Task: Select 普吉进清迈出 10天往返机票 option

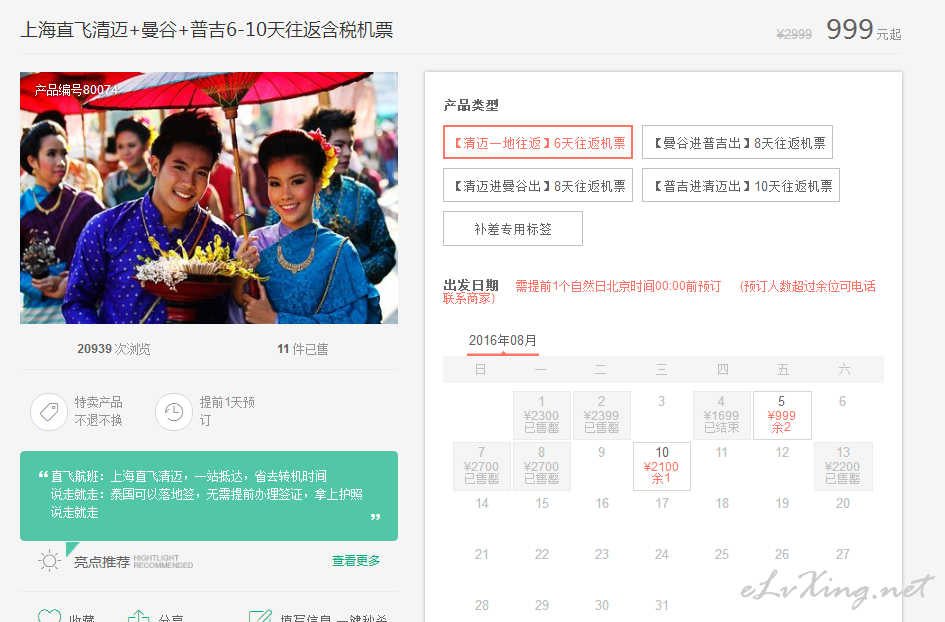Action: [x=741, y=185]
